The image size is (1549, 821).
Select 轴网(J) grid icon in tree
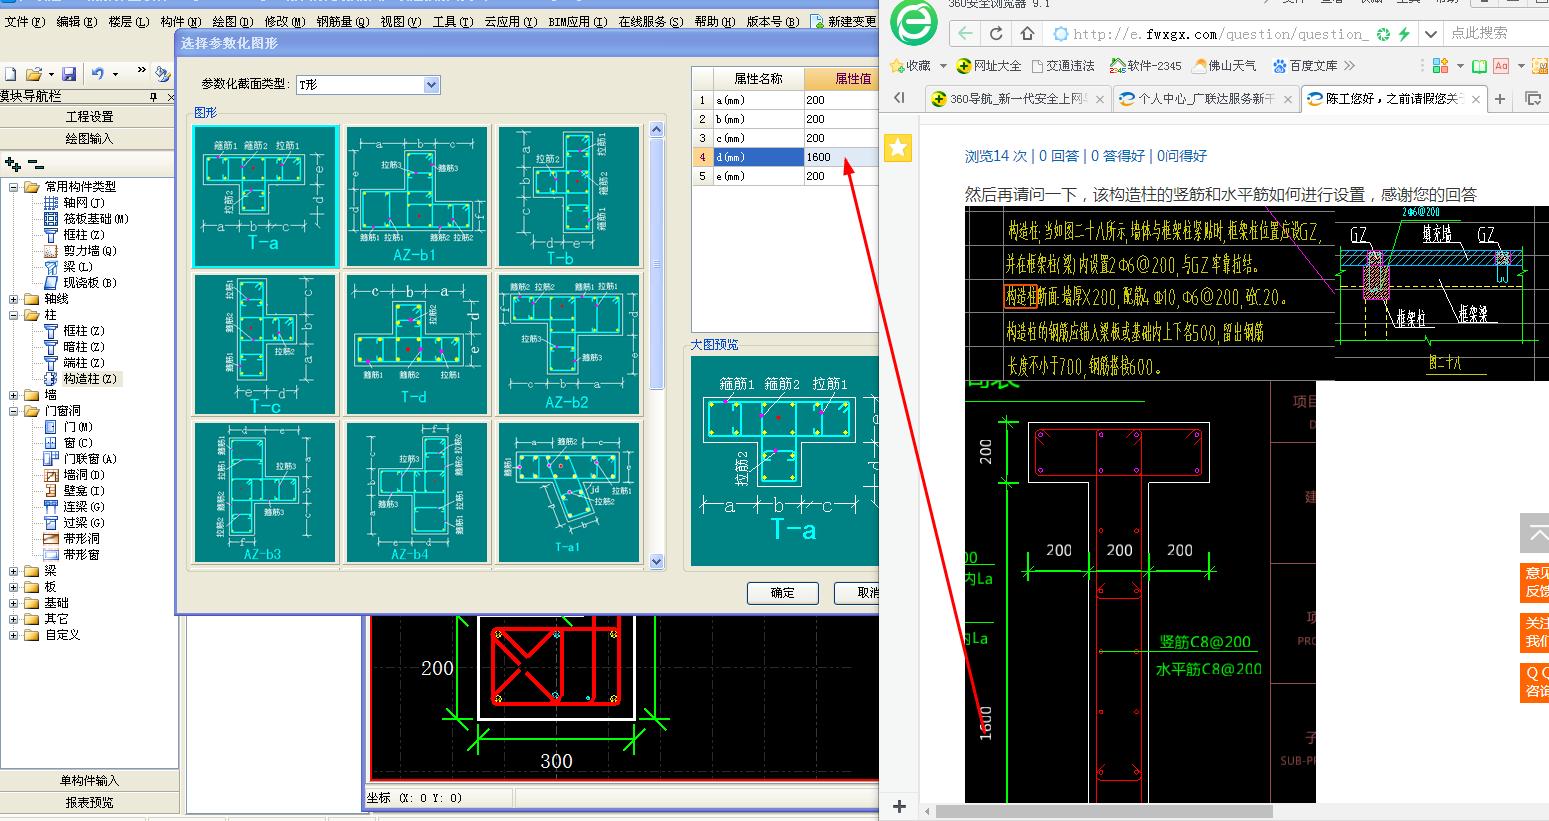coord(51,203)
